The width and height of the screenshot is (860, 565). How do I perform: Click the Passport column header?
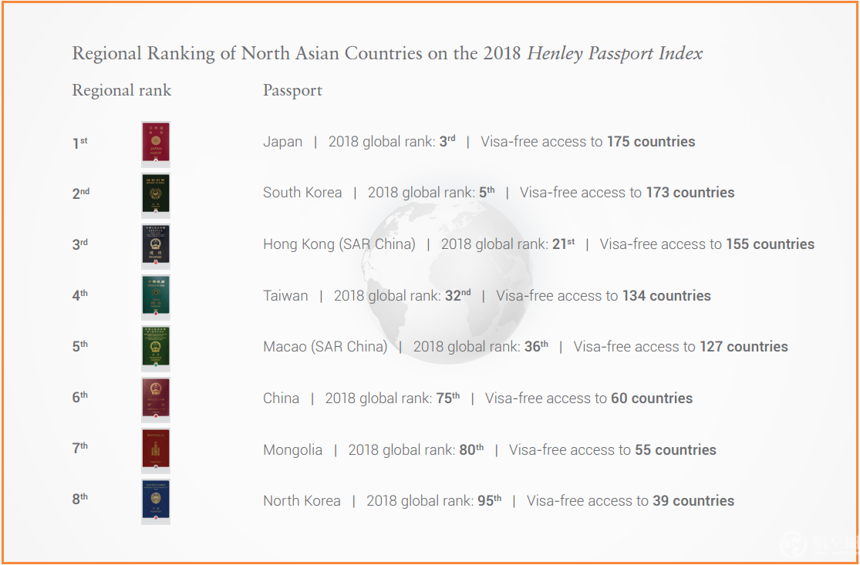tap(292, 90)
